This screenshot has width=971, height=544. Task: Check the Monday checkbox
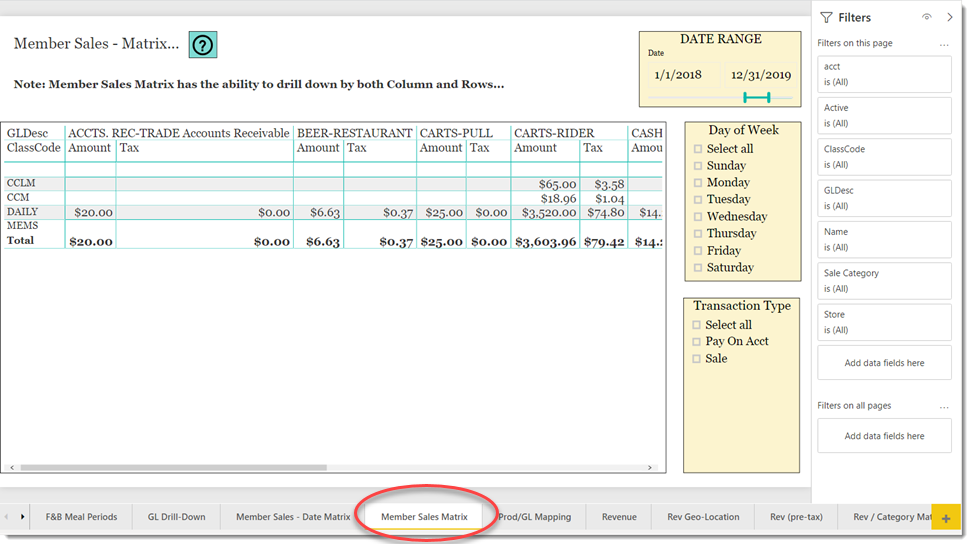click(698, 183)
